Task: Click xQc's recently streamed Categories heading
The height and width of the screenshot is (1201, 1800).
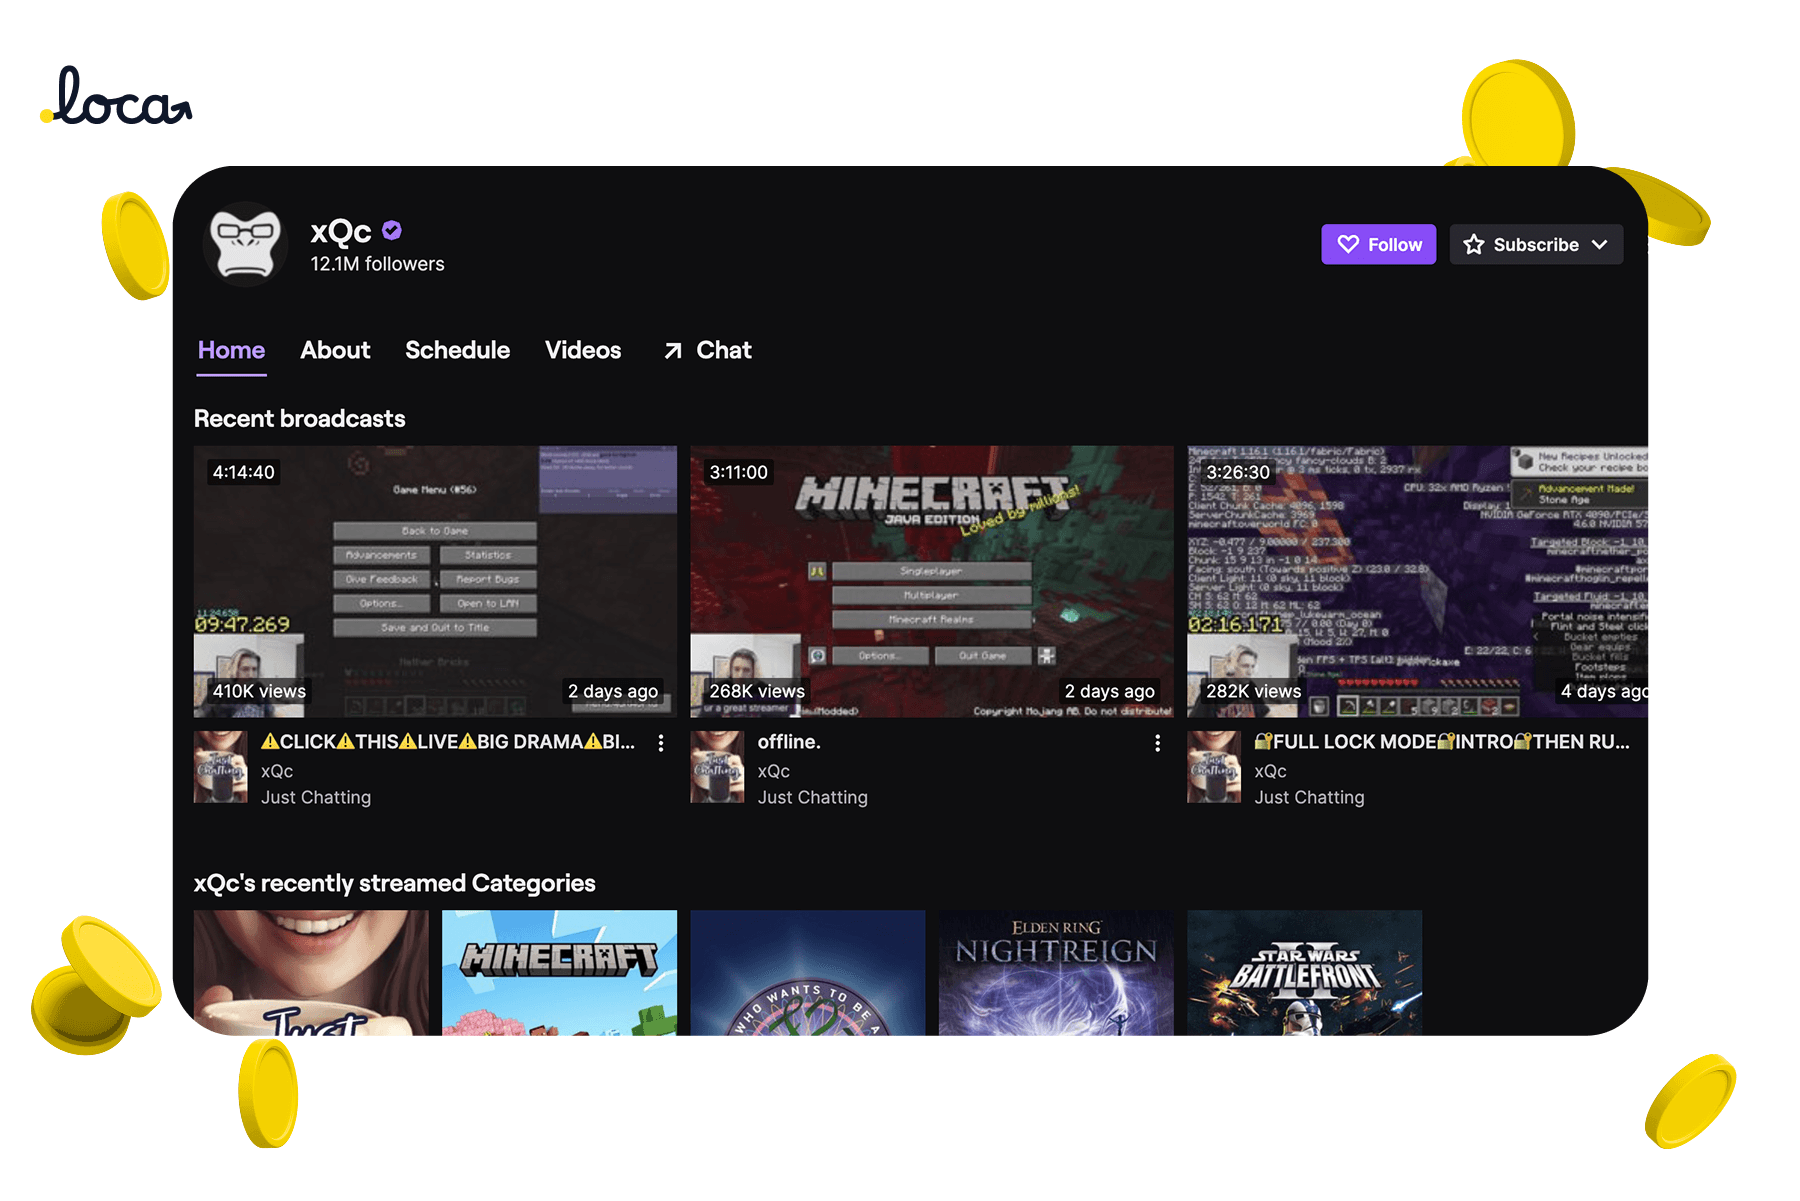Action: [x=395, y=883]
